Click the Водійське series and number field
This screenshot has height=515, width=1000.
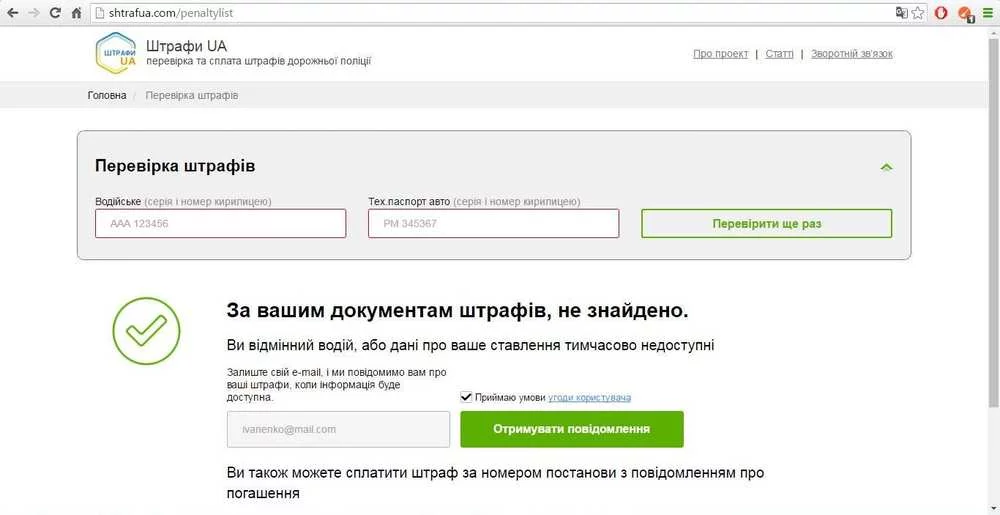click(221, 224)
